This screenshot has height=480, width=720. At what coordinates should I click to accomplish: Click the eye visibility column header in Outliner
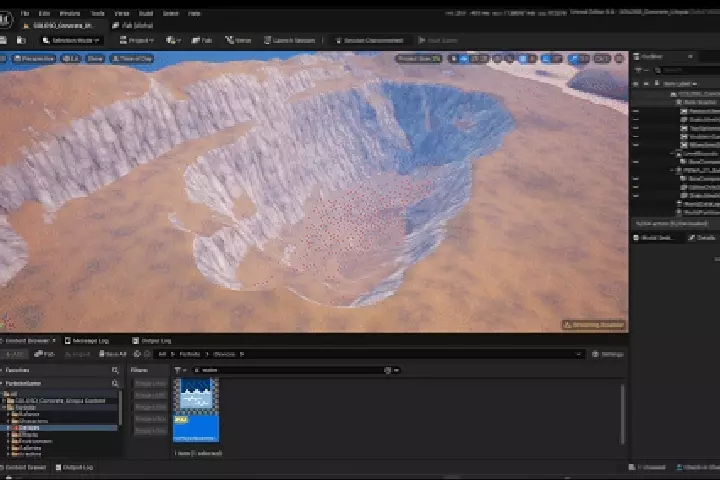tap(636, 84)
